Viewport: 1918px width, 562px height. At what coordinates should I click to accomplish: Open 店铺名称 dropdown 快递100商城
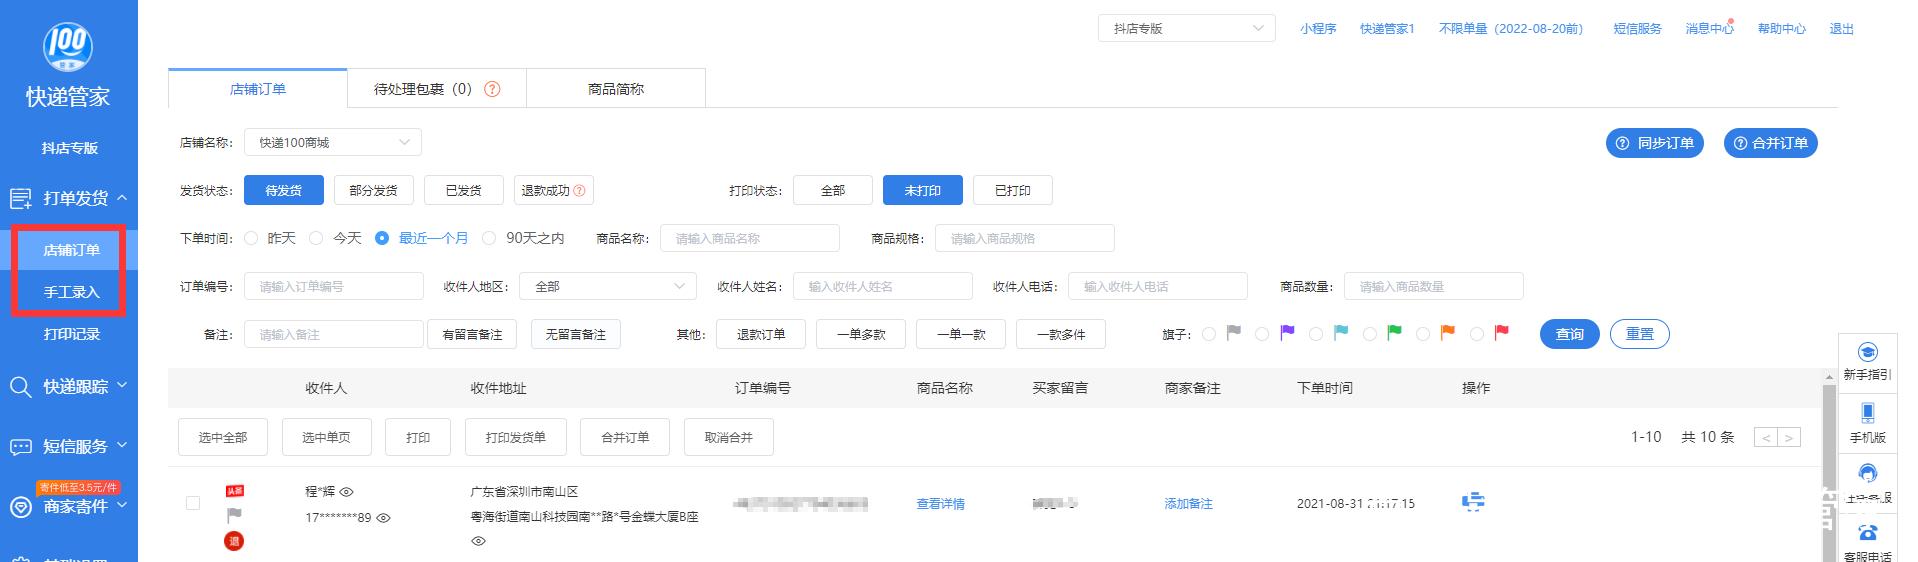point(332,142)
